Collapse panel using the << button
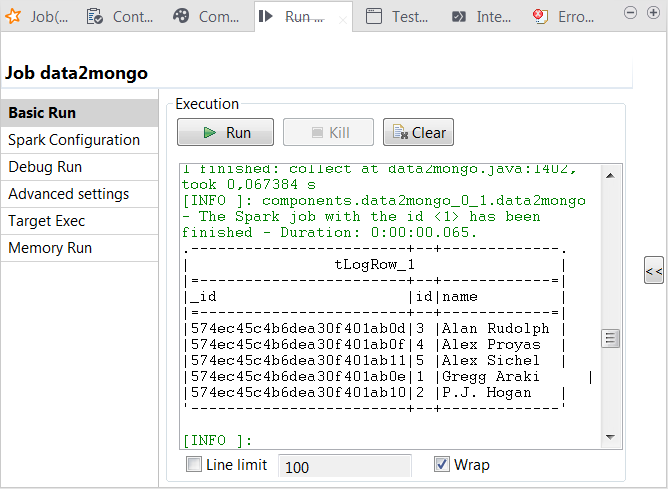 pyautogui.click(x=653, y=270)
